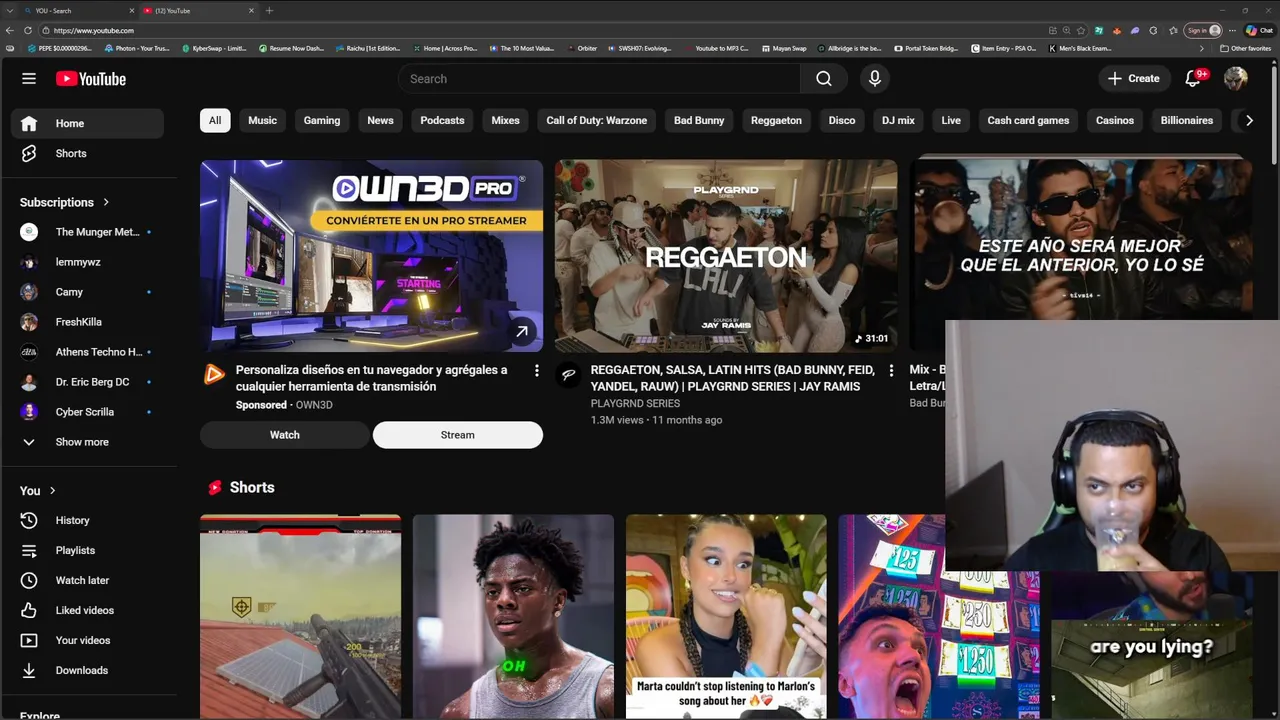Image resolution: width=1280 pixels, height=720 pixels.
Task: Select the Bad Bunny chip
Action: coord(699,120)
